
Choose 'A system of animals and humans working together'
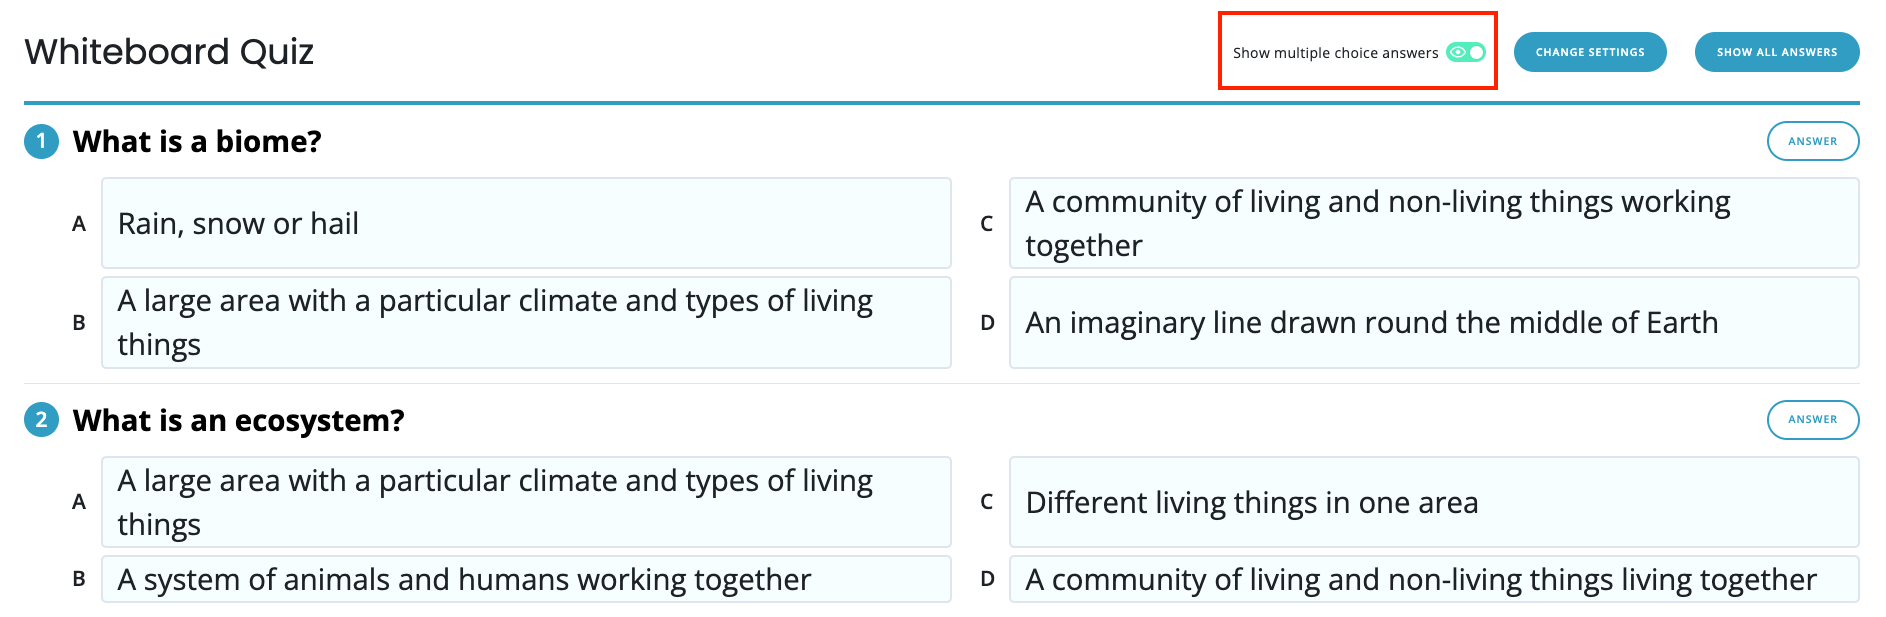pos(525,579)
